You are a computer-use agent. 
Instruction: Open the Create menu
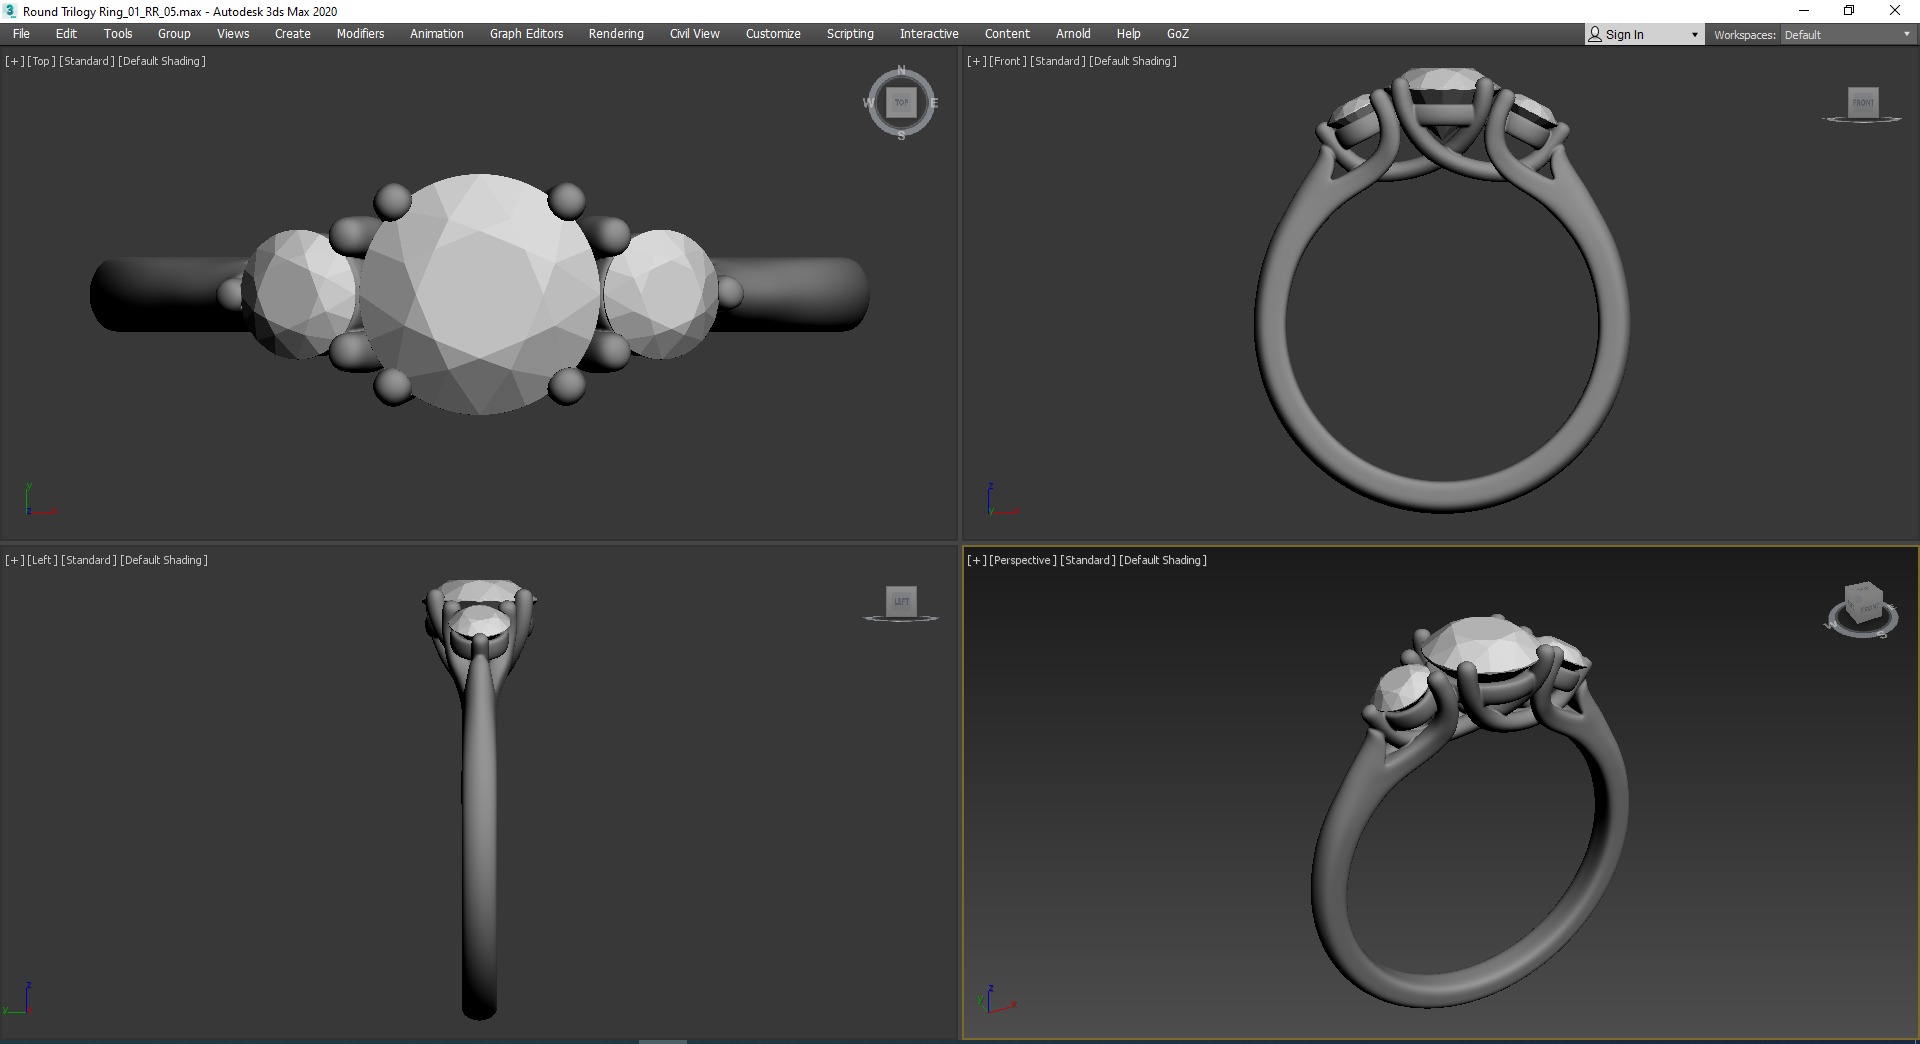coord(293,34)
